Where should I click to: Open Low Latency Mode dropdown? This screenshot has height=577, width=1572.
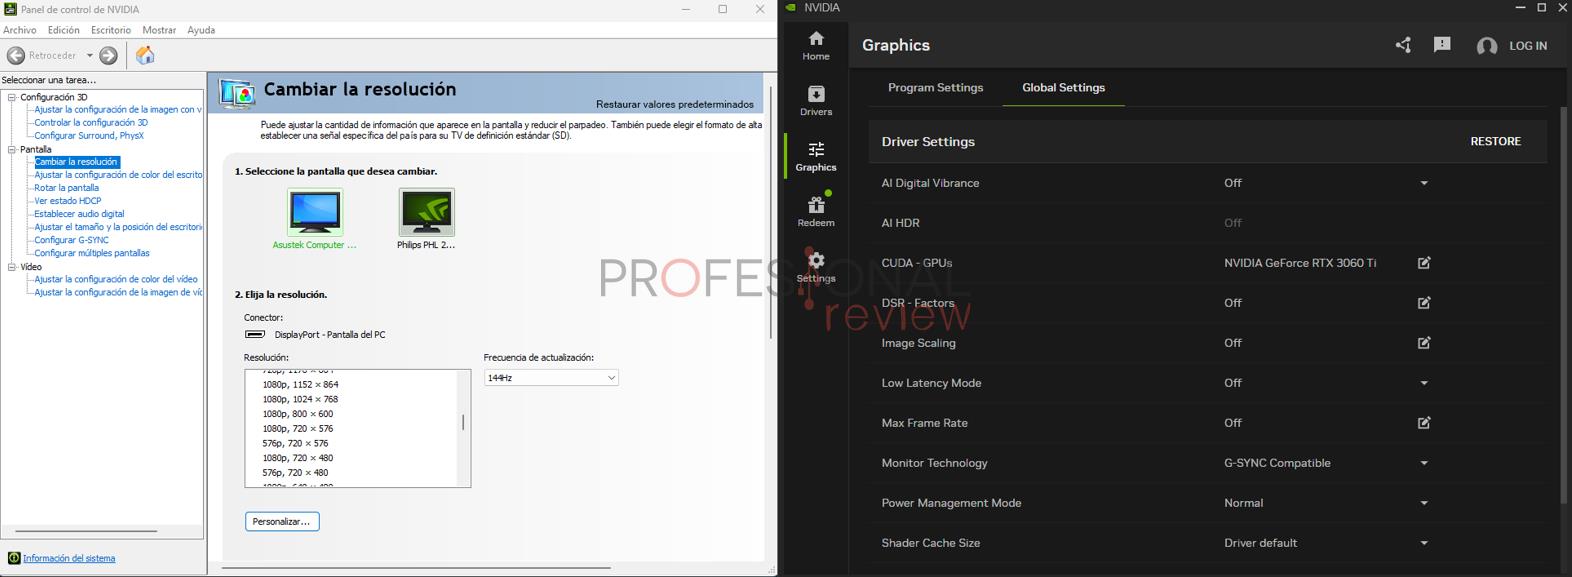click(x=1424, y=383)
